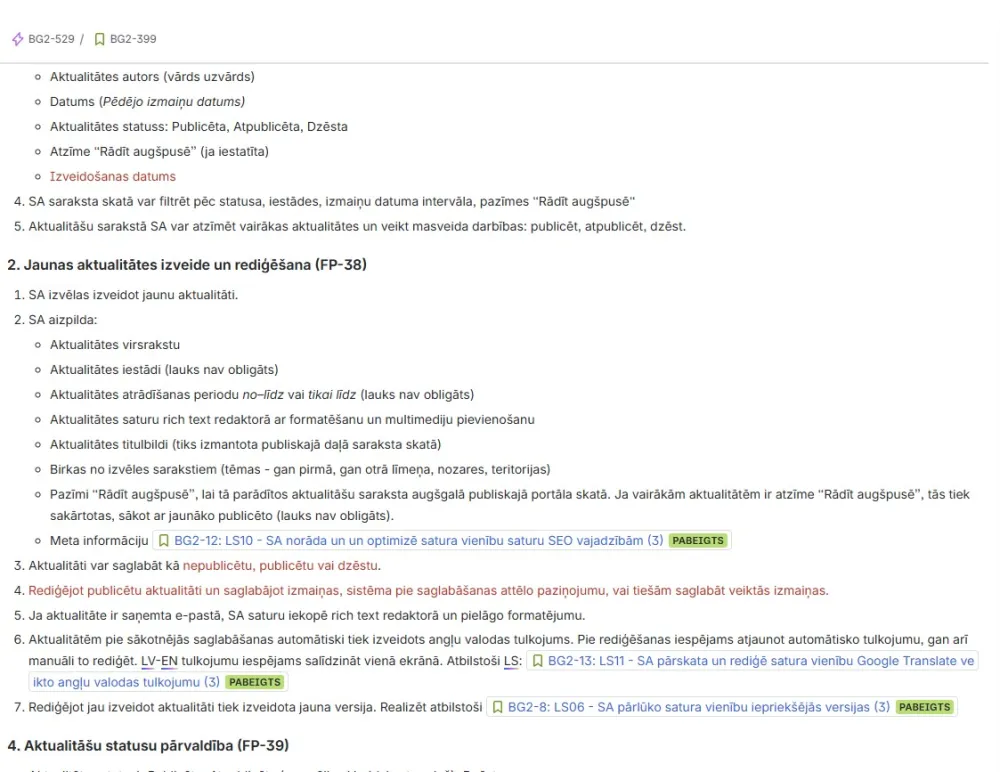Image resolution: width=1000 pixels, height=772 pixels.
Task: Open linked issue BG2-13: LS11
Action: (x=750, y=661)
